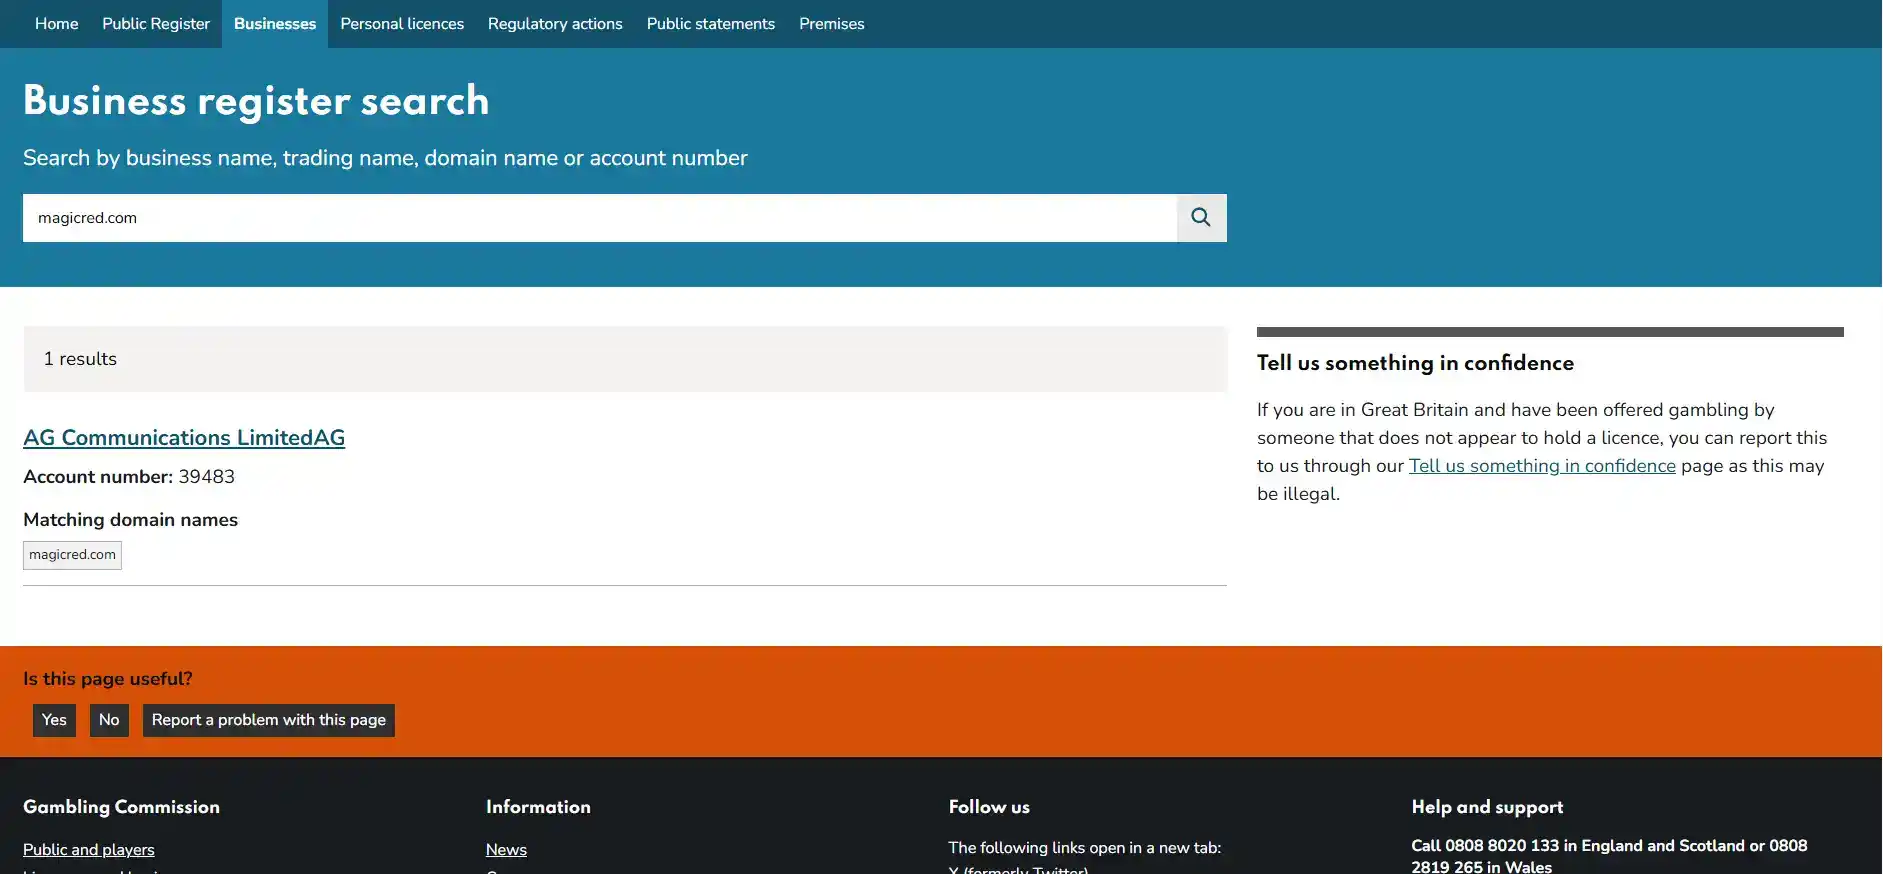Screen dimensions: 1883x874
Task: Select the Matching domain names heading
Action: pos(130,520)
